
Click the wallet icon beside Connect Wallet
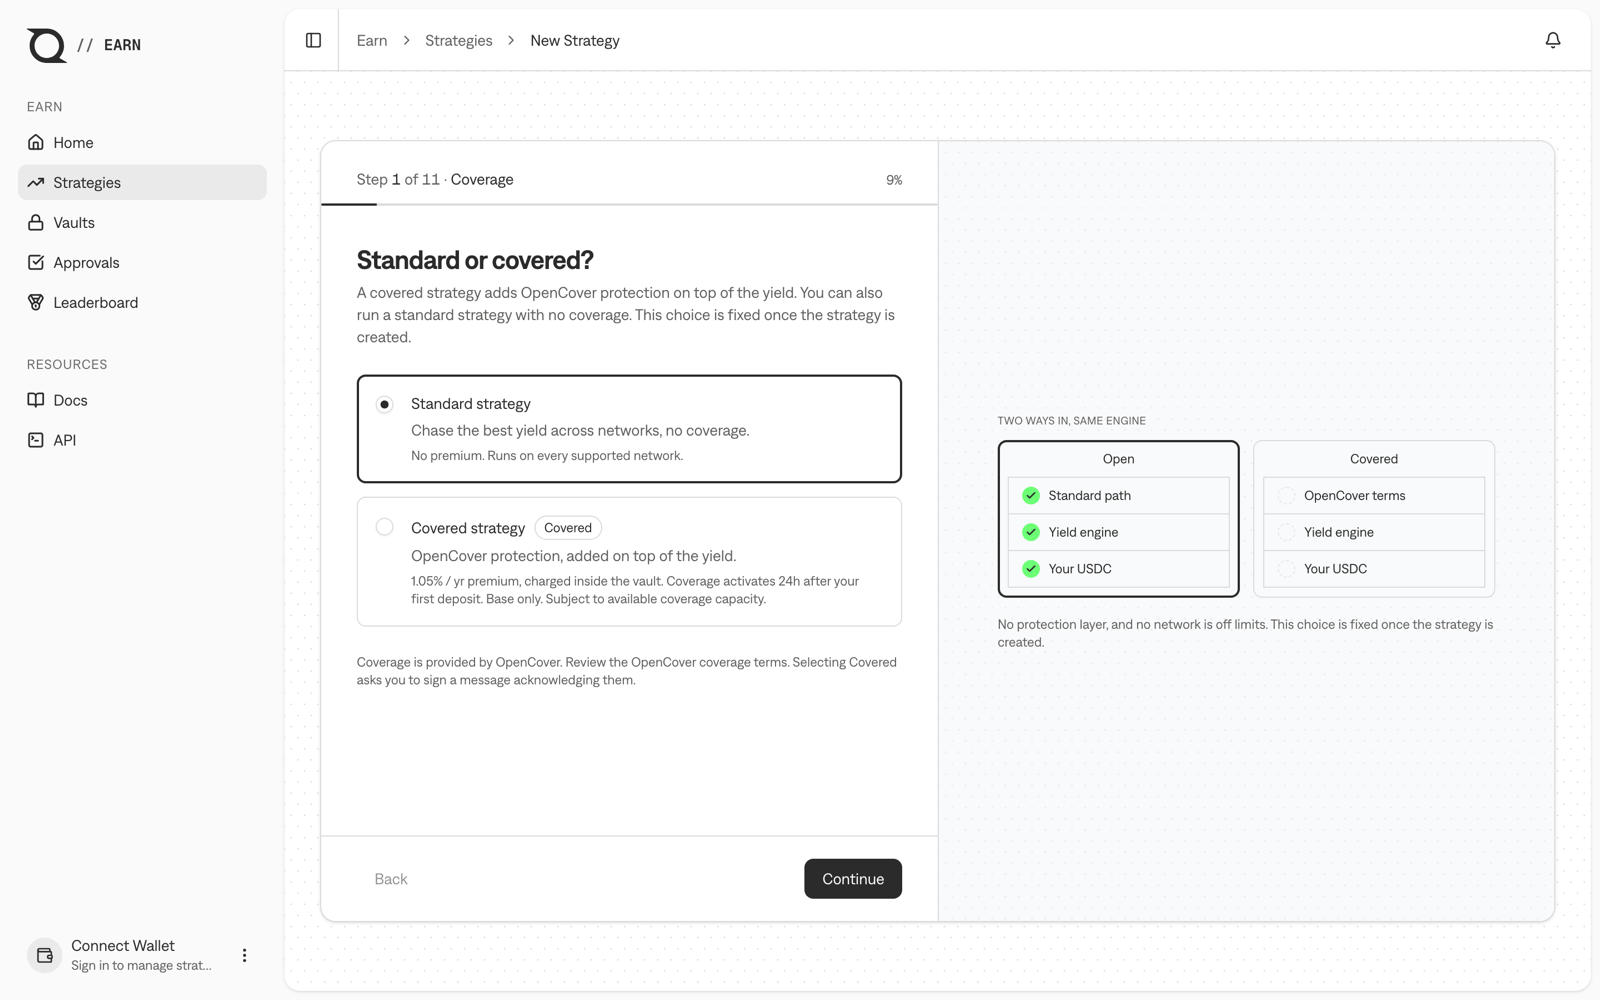[44, 955]
